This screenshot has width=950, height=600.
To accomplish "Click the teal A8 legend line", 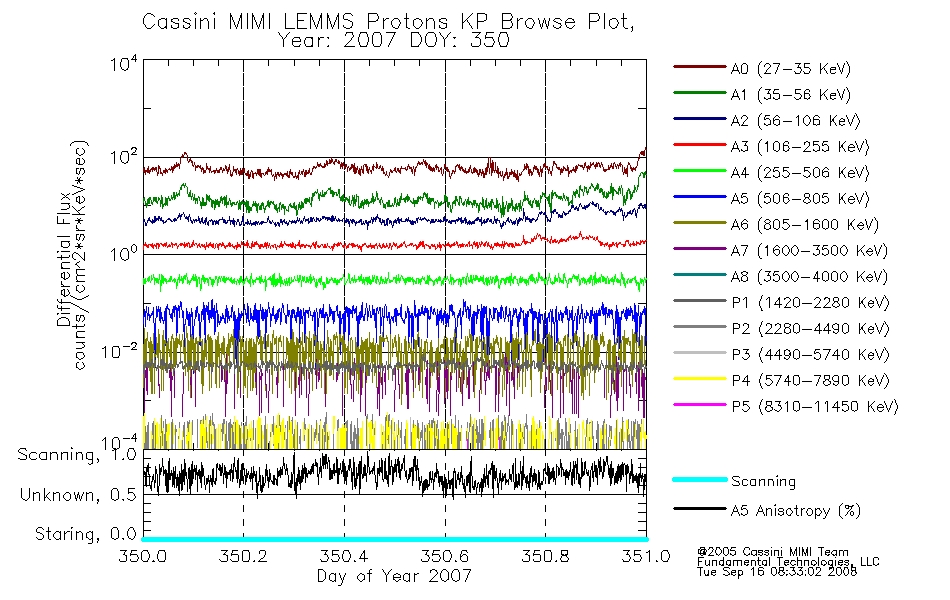I will (x=699, y=275).
